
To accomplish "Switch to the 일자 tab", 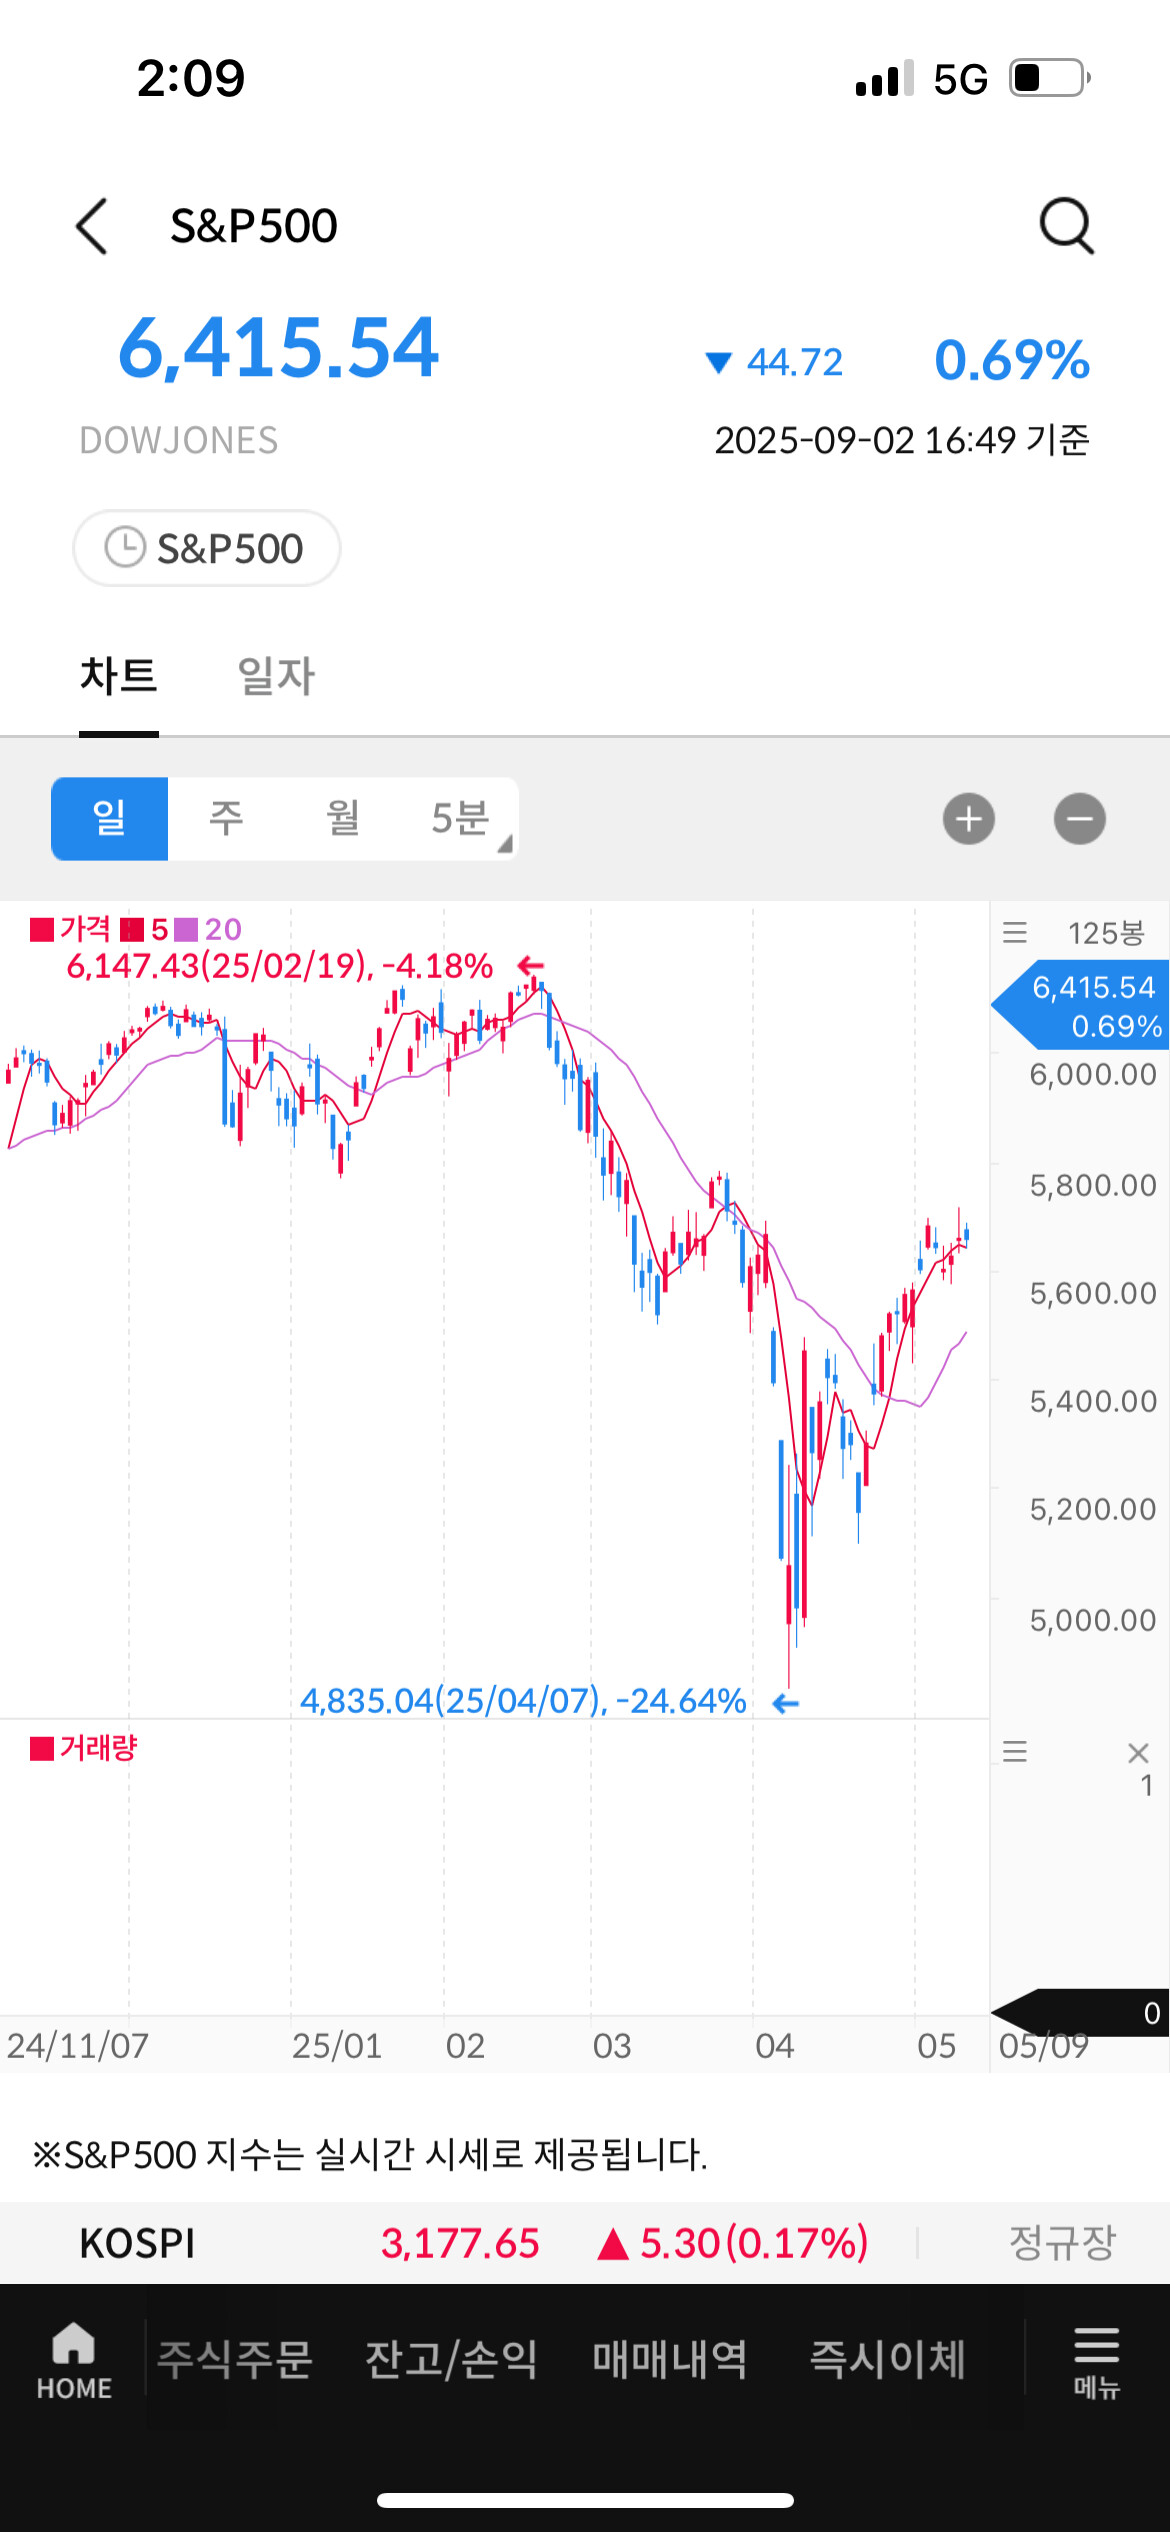I will point(276,676).
